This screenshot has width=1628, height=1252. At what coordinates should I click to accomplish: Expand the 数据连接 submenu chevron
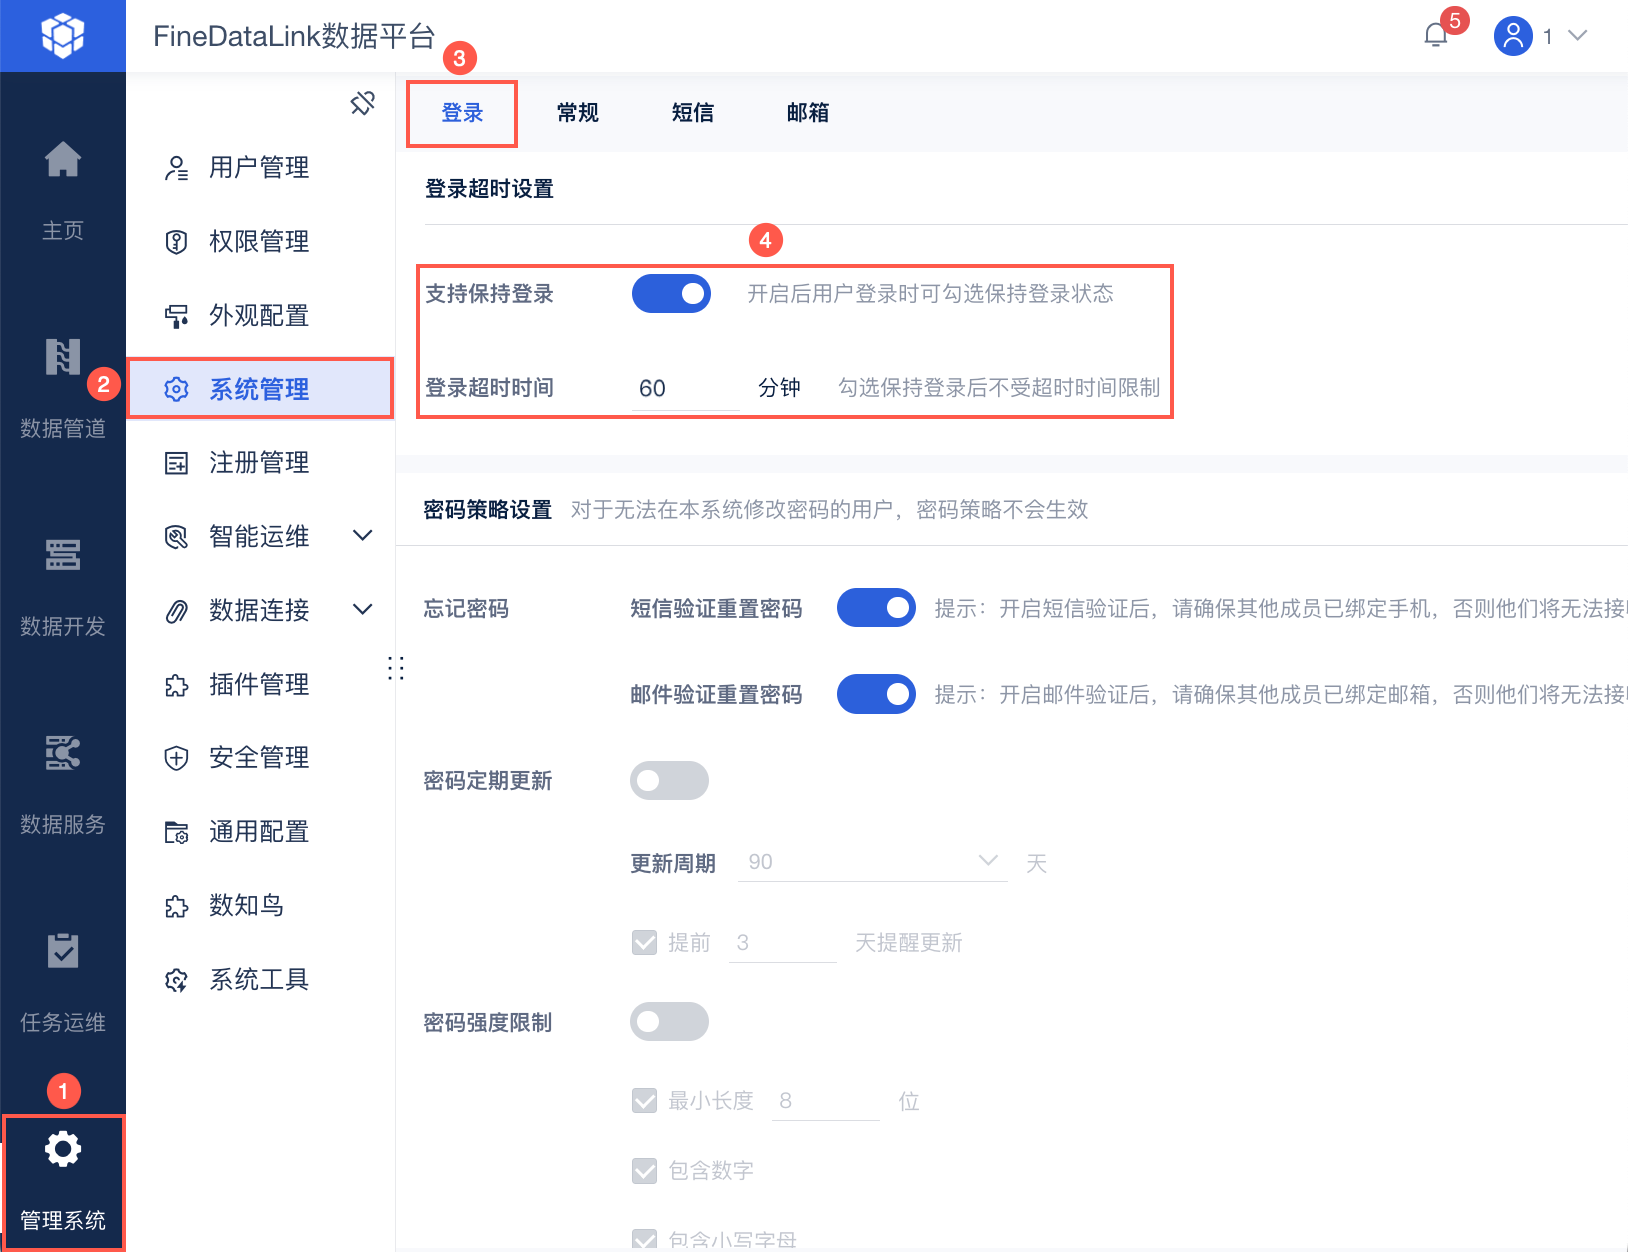click(x=363, y=609)
